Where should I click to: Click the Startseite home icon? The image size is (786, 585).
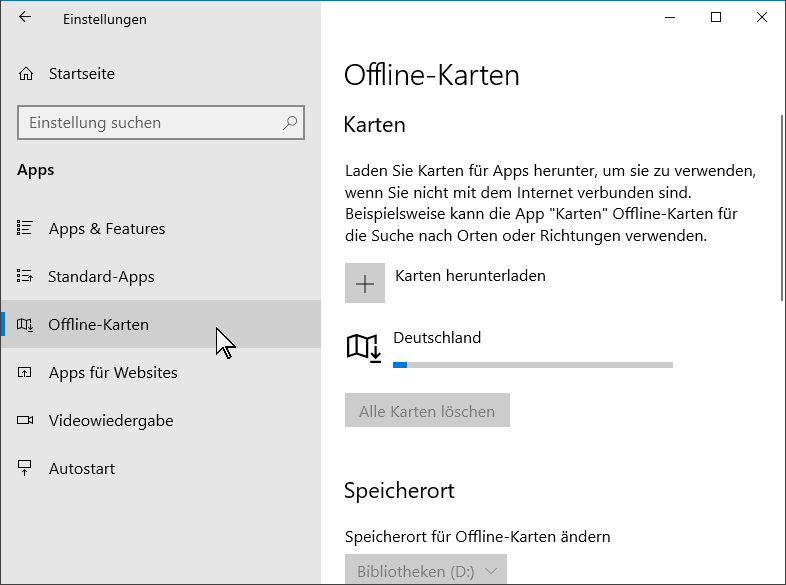click(x=26, y=74)
